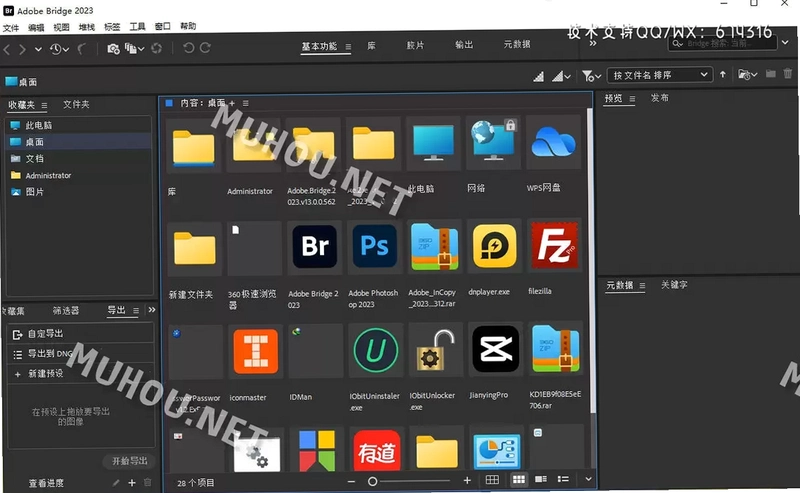Switch to the 筛选器 tab
The width and height of the screenshot is (800, 493).
[x=66, y=310]
